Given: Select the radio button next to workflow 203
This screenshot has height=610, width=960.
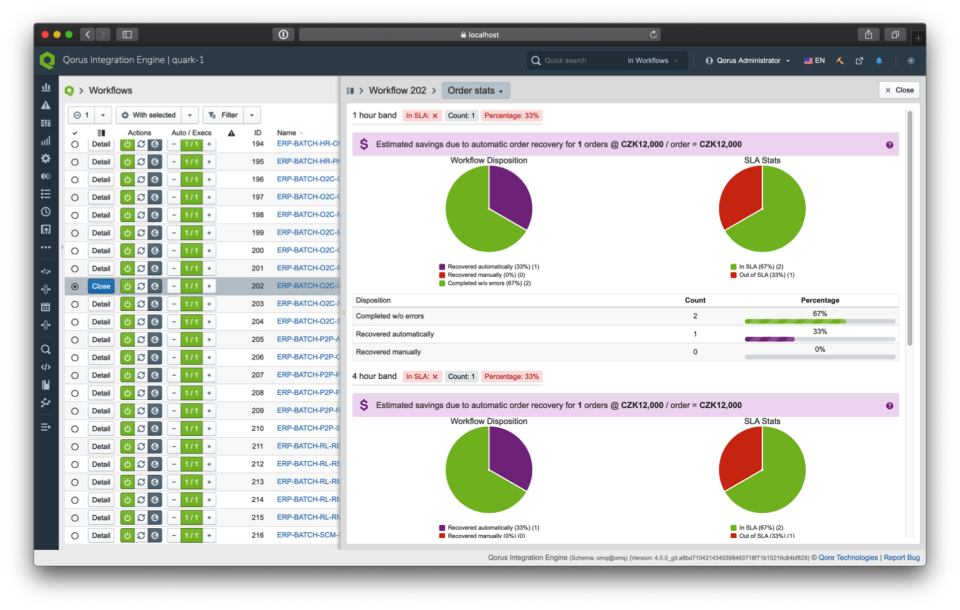Looking at the screenshot, I should (74, 303).
